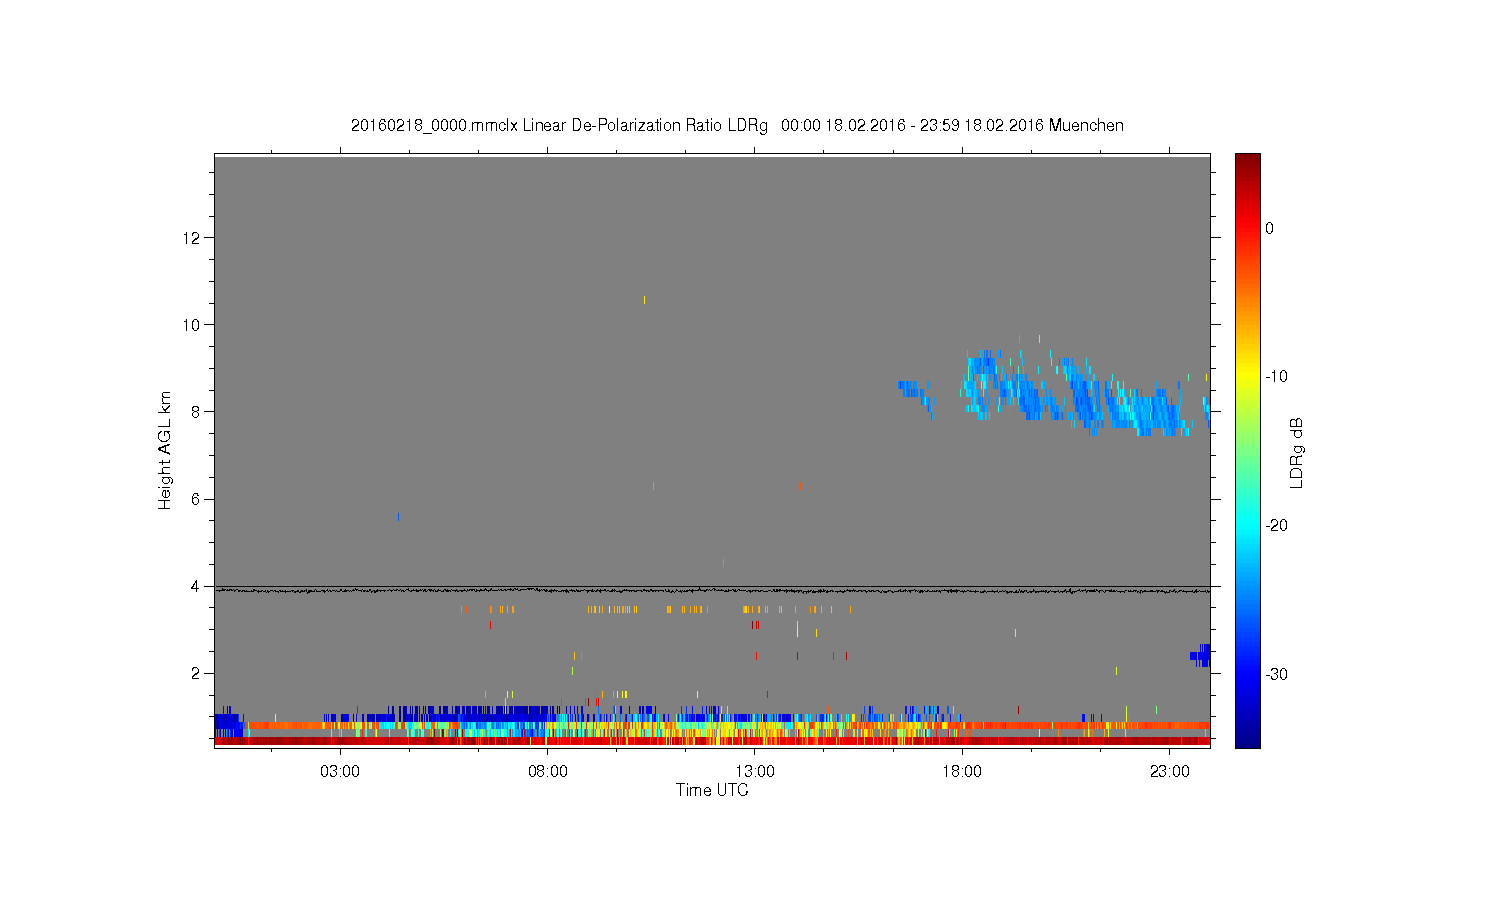Click the 03:00 time tick label
Image resolution: width=1500 pixels, height=900 pixels.
[x=340, y=772]
